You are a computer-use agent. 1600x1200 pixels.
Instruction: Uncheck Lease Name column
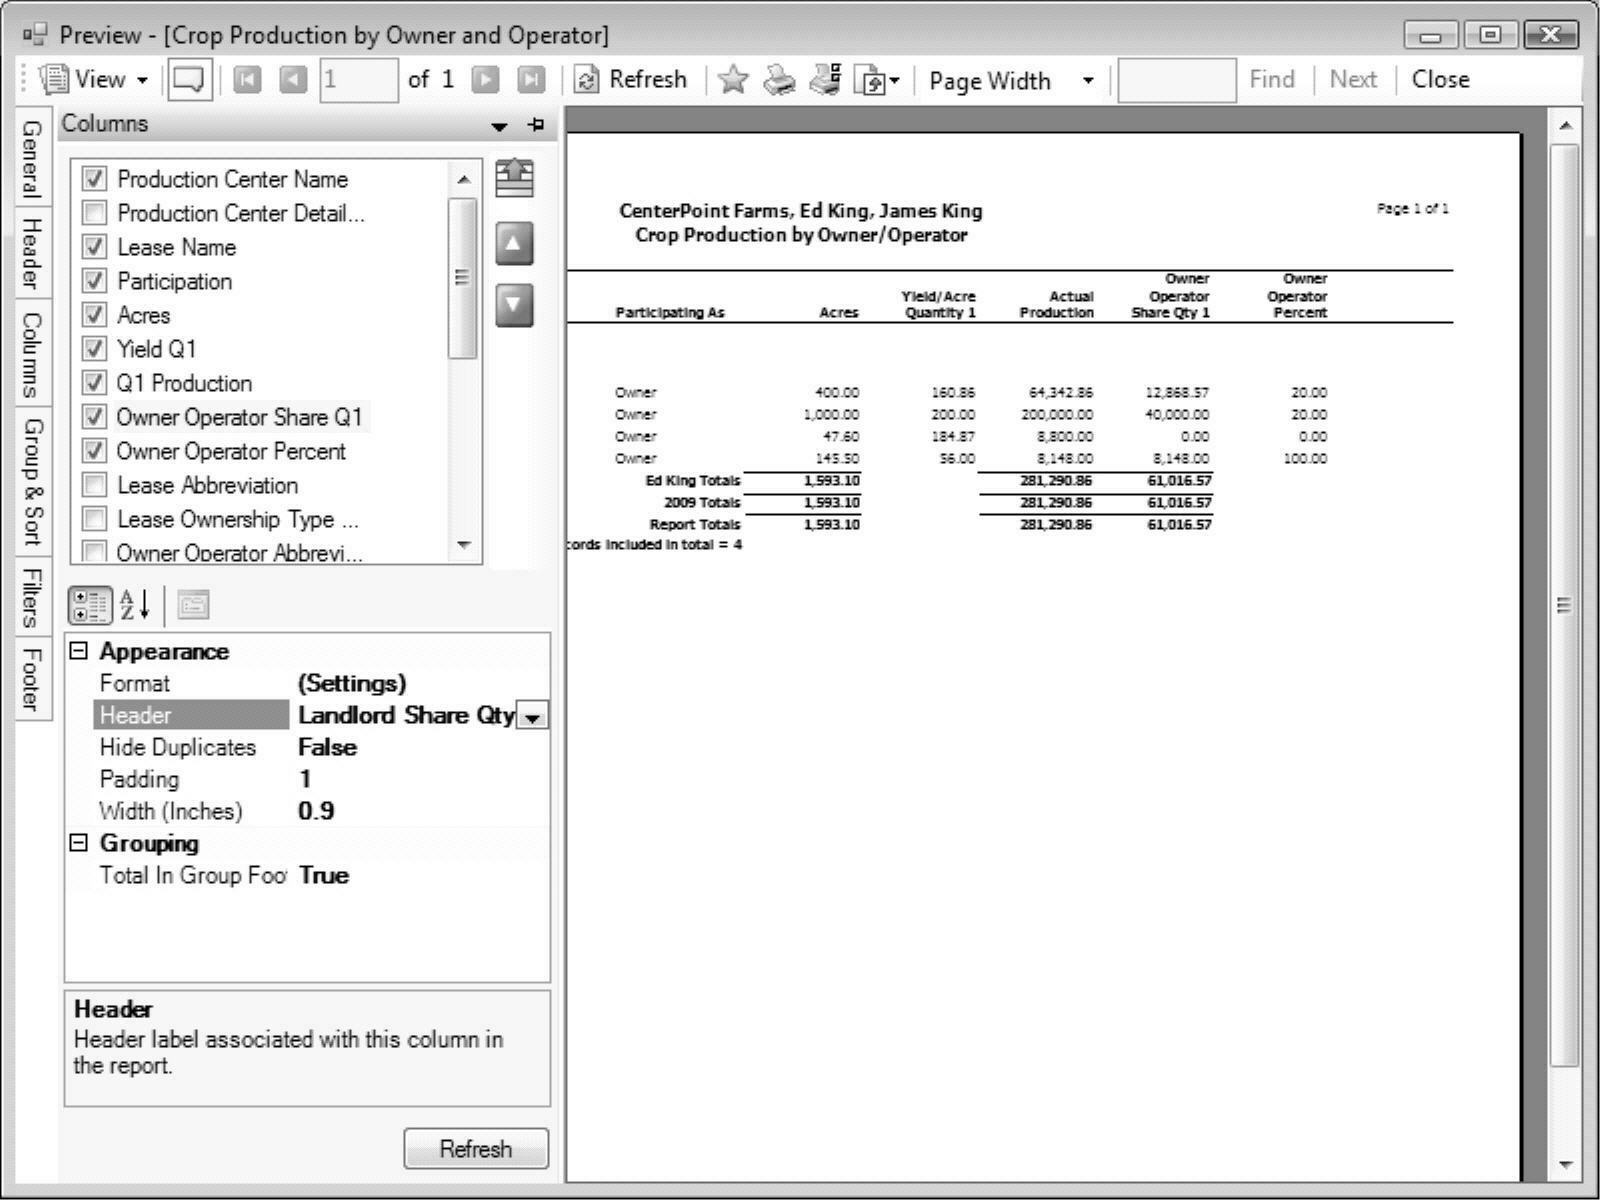click(x=95, y=247)
